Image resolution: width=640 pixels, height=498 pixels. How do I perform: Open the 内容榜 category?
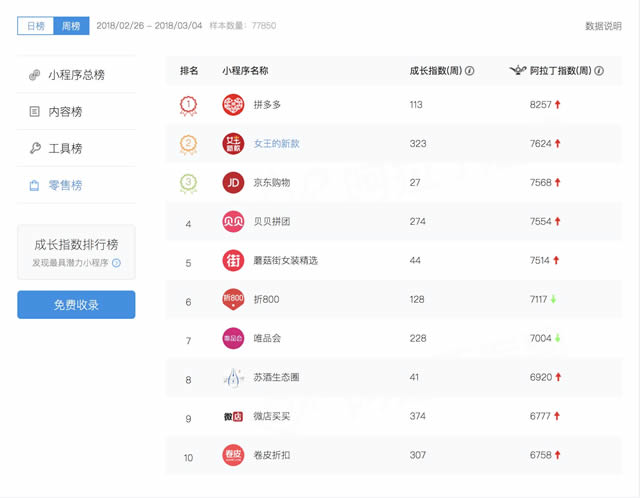click(65, 112)
